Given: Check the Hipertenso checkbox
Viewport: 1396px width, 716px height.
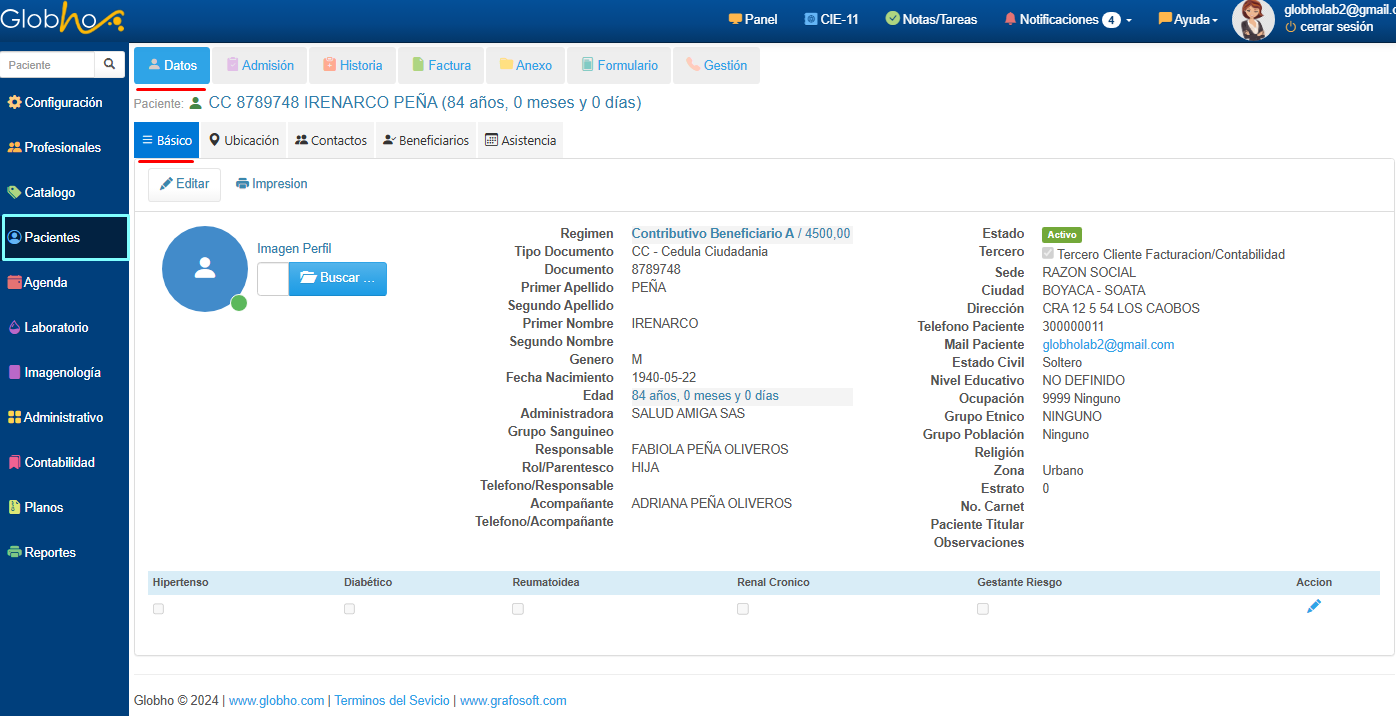Looking at the screenshot, I should tap(158, 609).
